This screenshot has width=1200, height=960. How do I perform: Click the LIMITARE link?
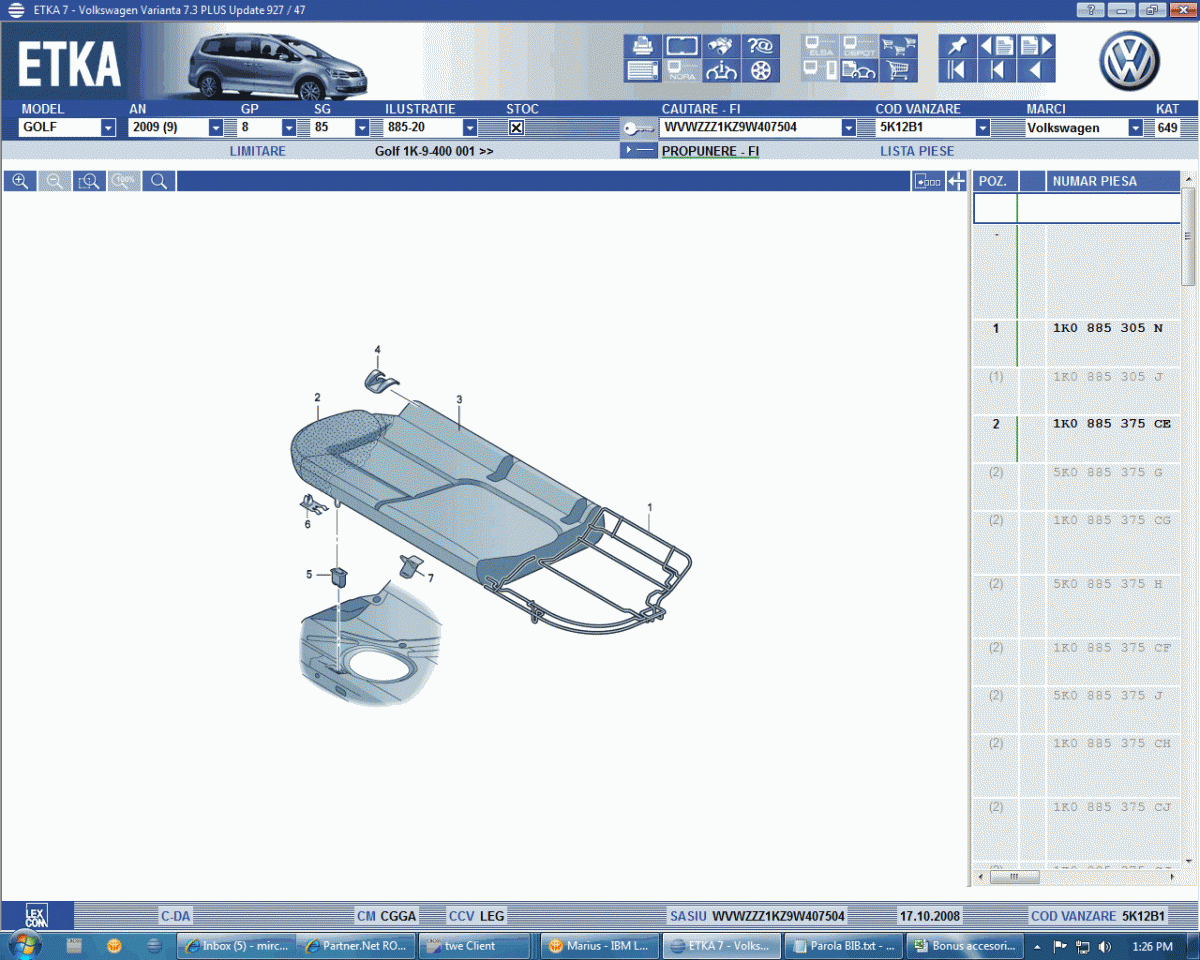pos(257,151)
